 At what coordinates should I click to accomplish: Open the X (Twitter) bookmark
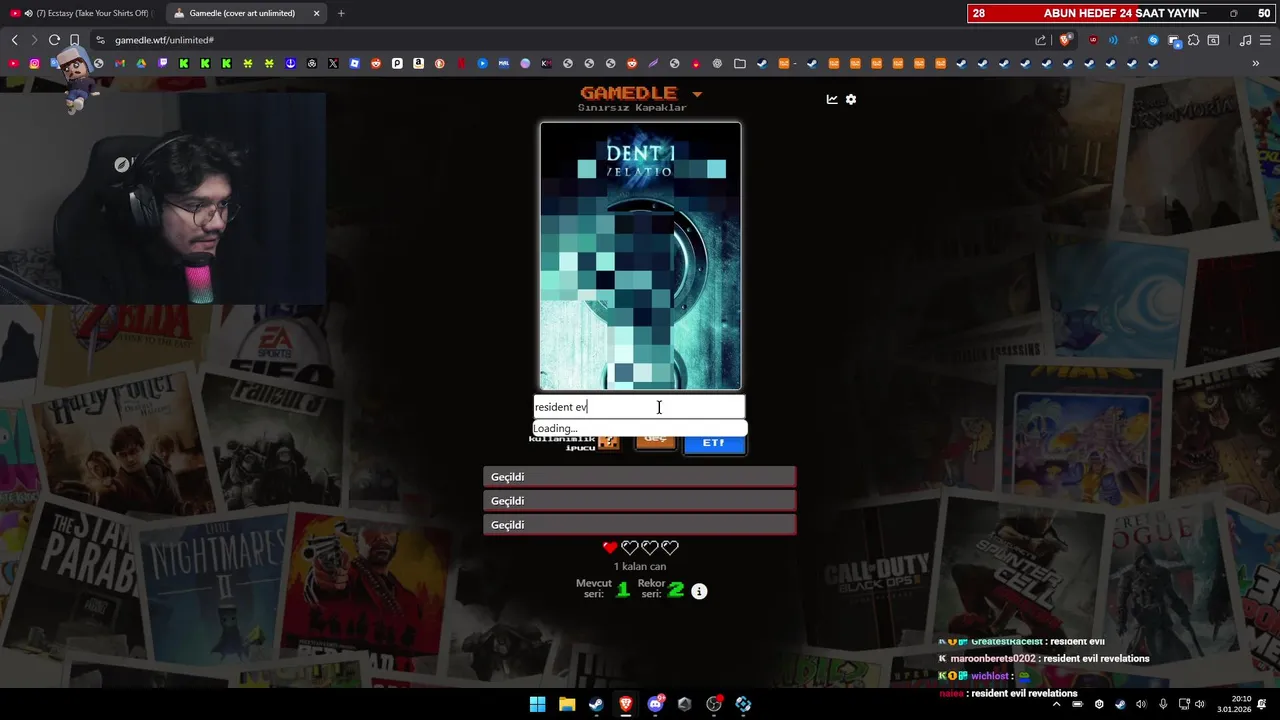pos(333,63)
